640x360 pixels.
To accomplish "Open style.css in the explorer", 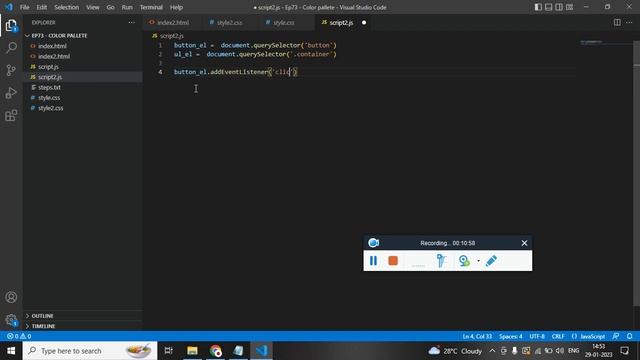I will [49, 98].
